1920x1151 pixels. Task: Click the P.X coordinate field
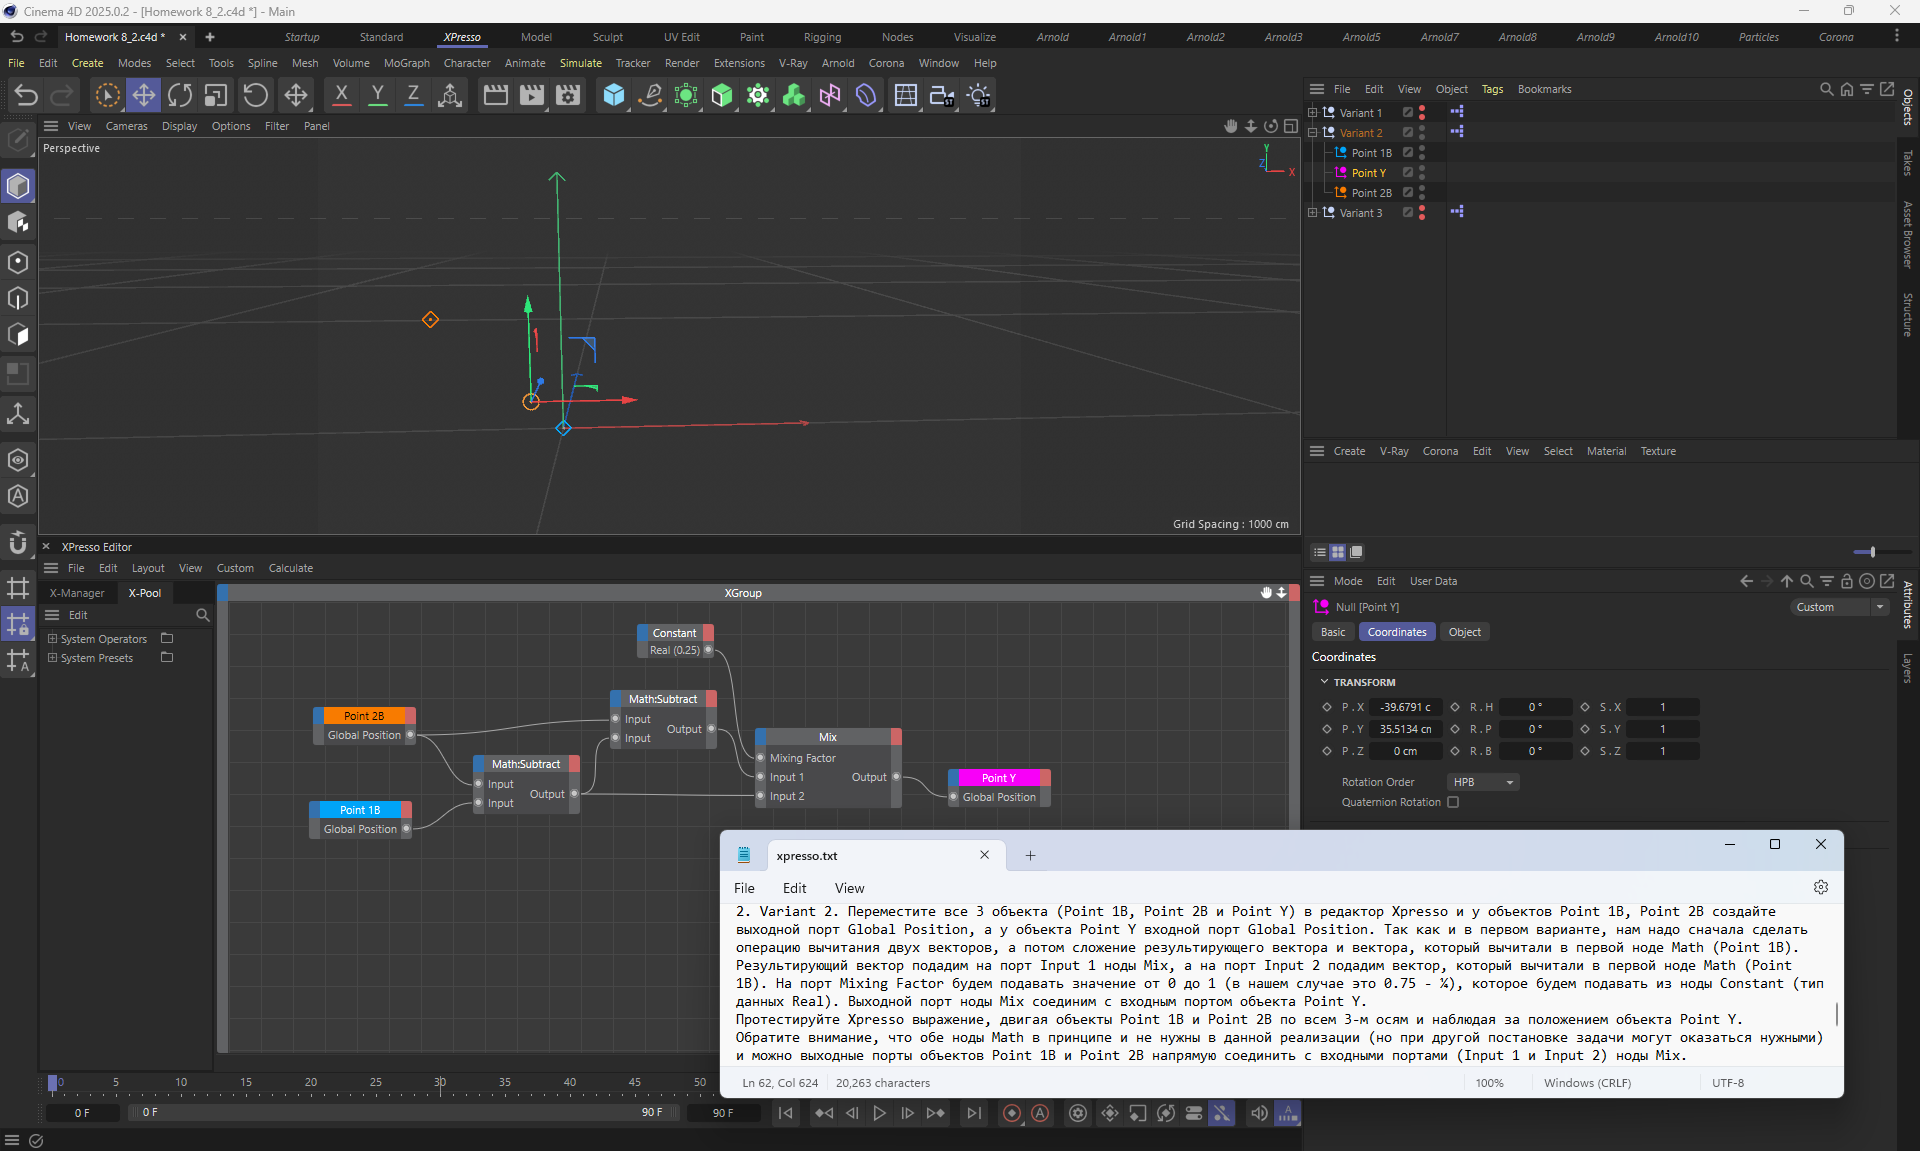(1405, 707)
